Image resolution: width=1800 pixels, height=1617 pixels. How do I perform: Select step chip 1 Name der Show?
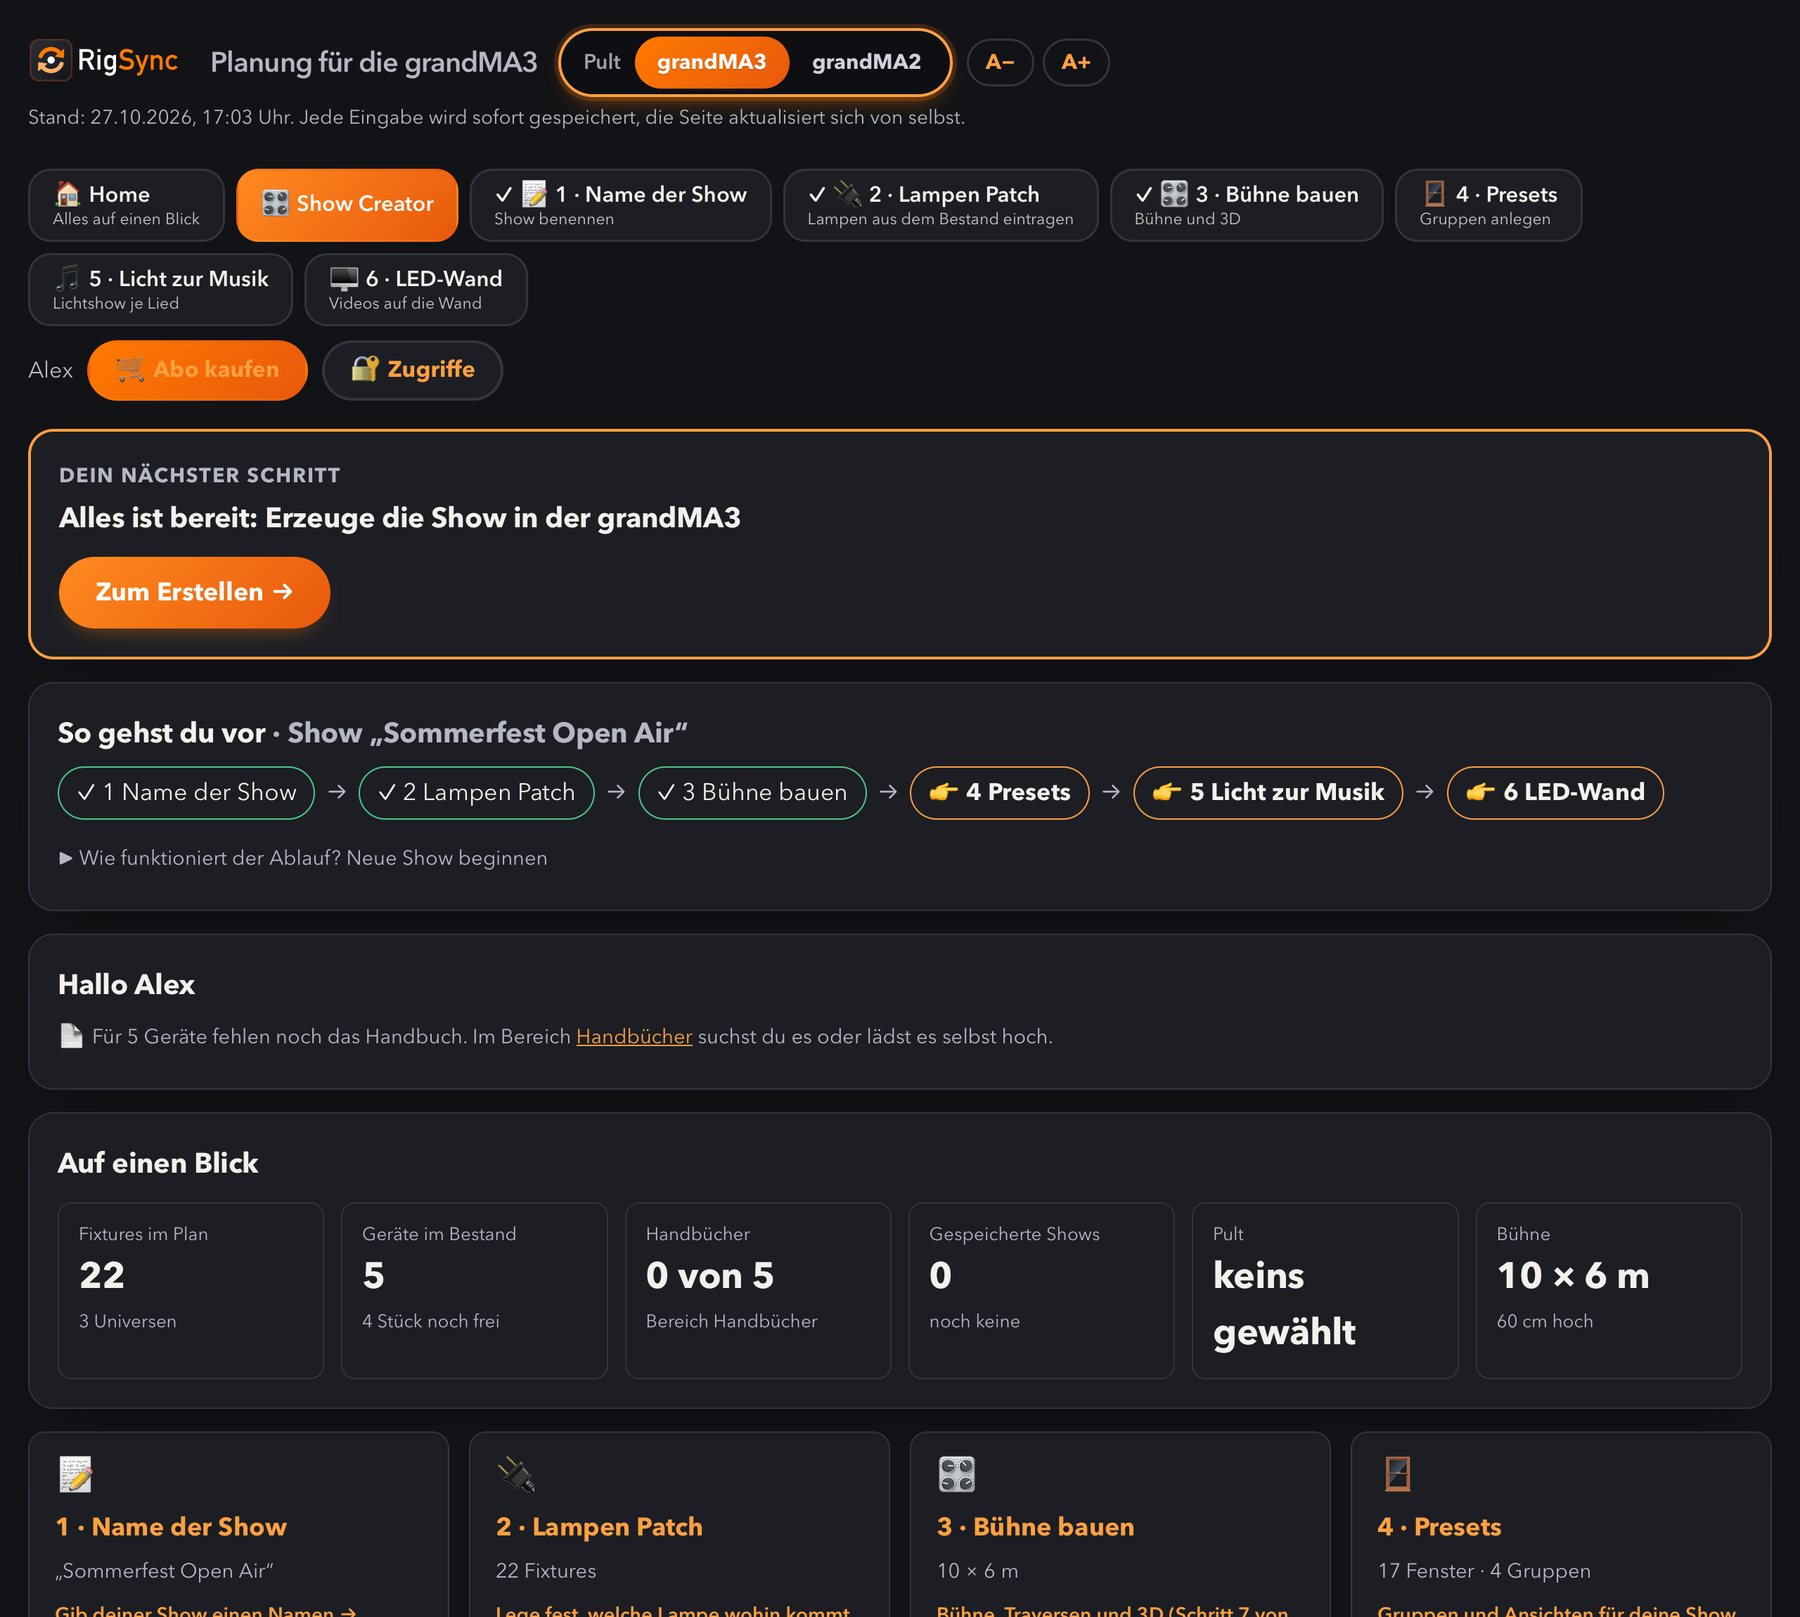coord(186,793)
